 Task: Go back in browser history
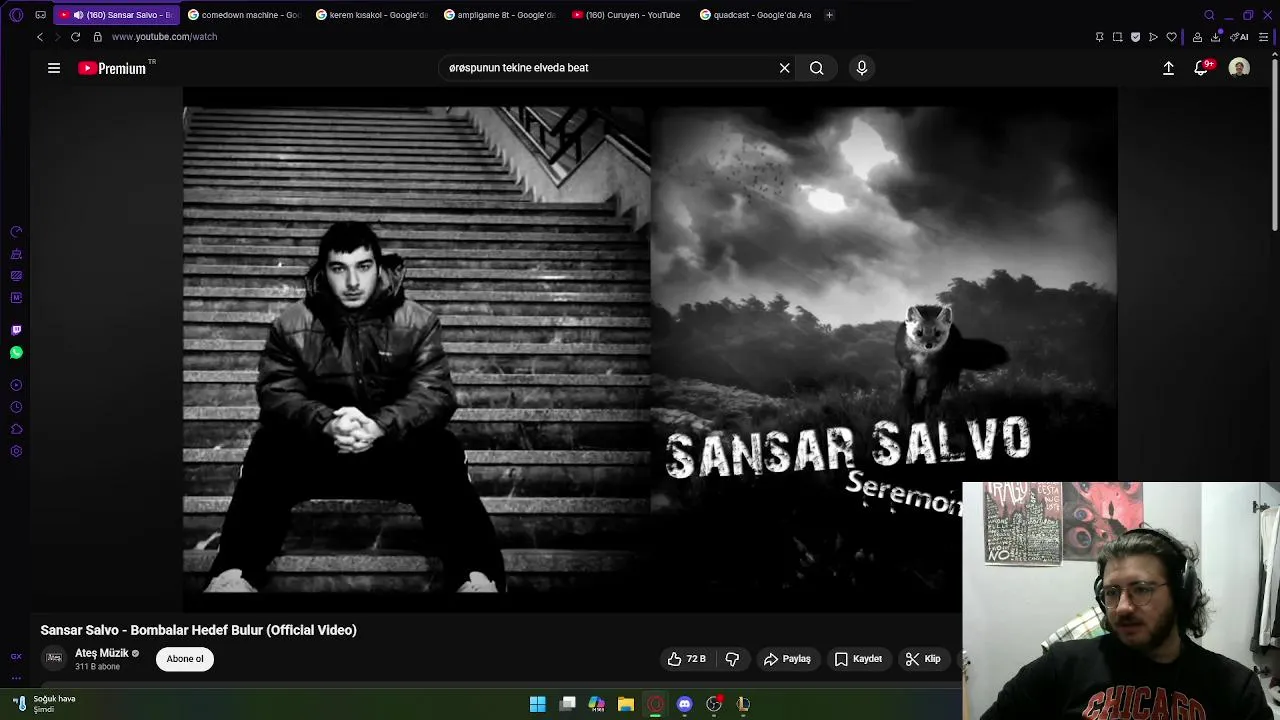tap(40, 37)
